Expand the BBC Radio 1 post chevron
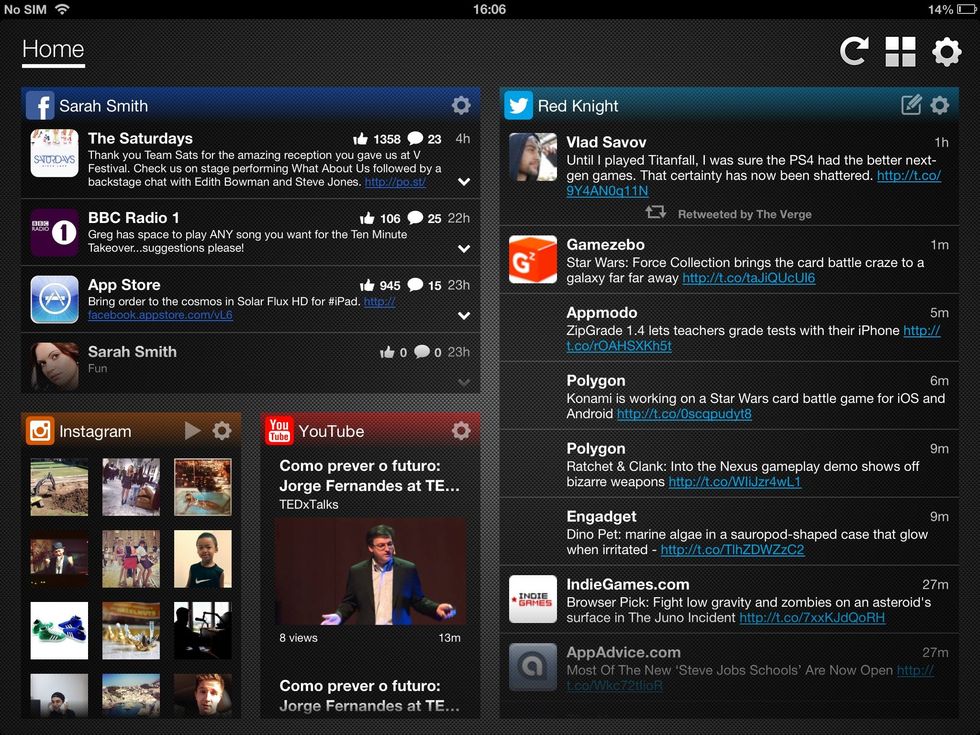This screenshot has height=735, width=980. point(464,249)
